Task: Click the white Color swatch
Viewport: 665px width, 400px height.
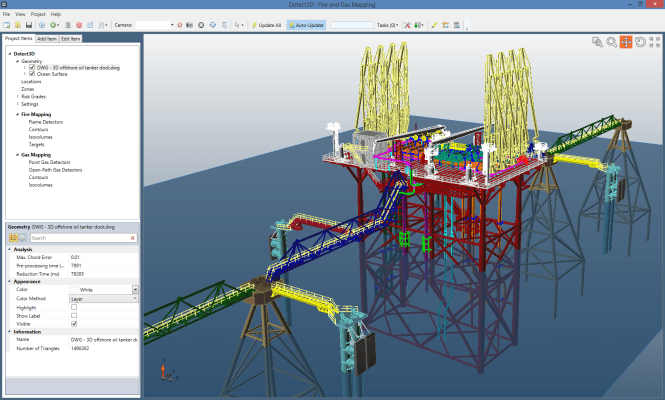Action: coord(73,289)
